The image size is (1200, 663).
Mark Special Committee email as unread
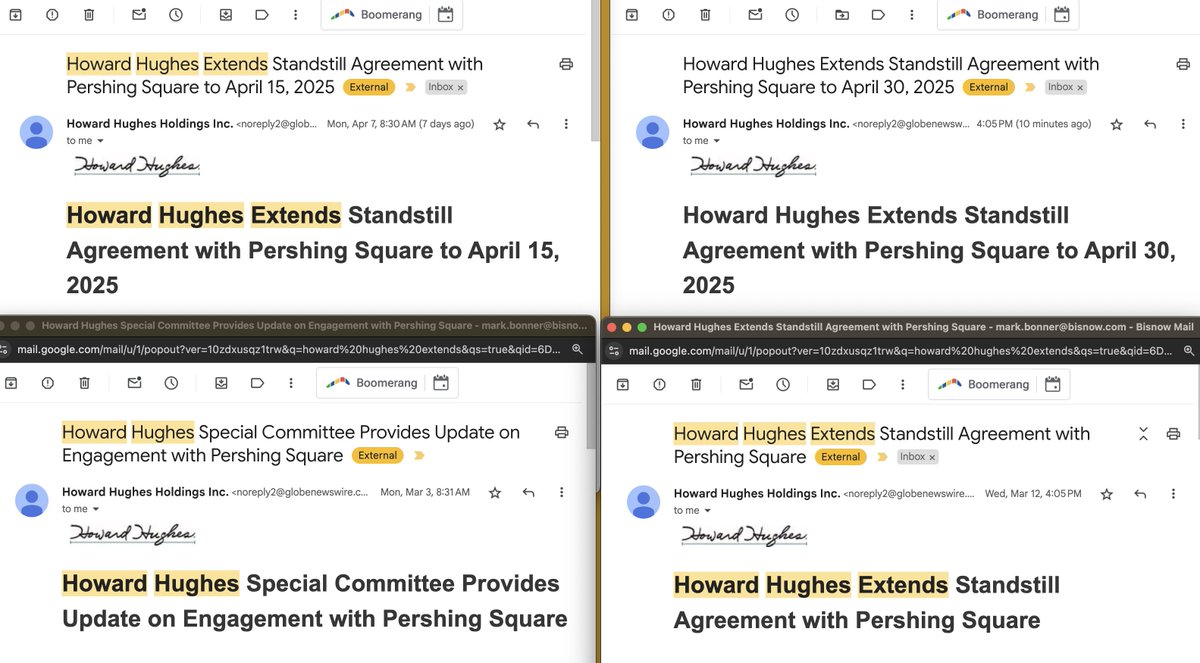click(x=134, y=383)
